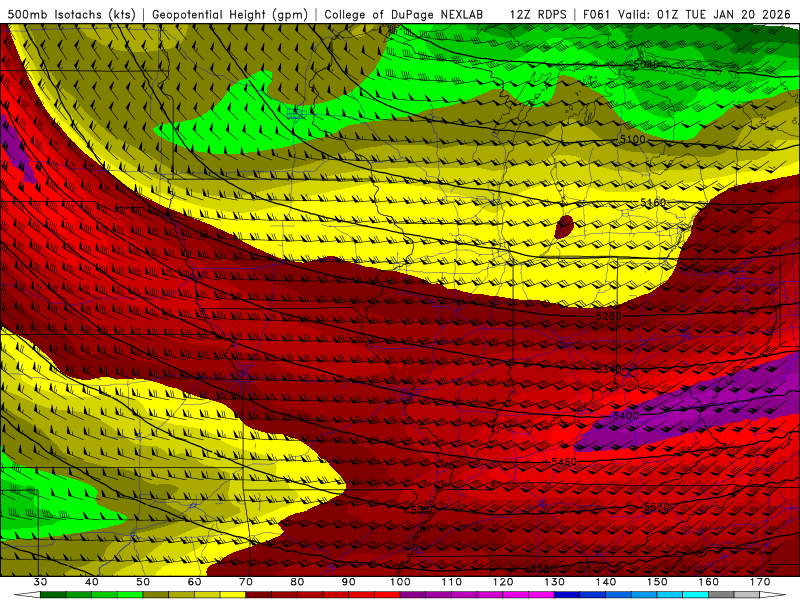Click the 5580 height contour label
Screen dimensions: 800x600
(x=543, y=568)
